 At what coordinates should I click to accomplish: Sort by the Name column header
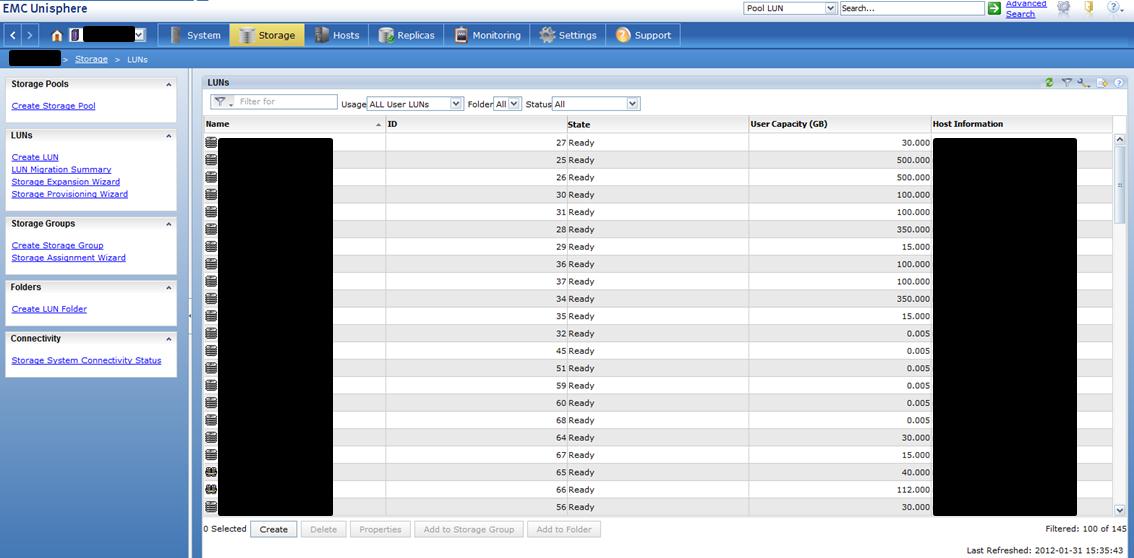coord(294,124)
